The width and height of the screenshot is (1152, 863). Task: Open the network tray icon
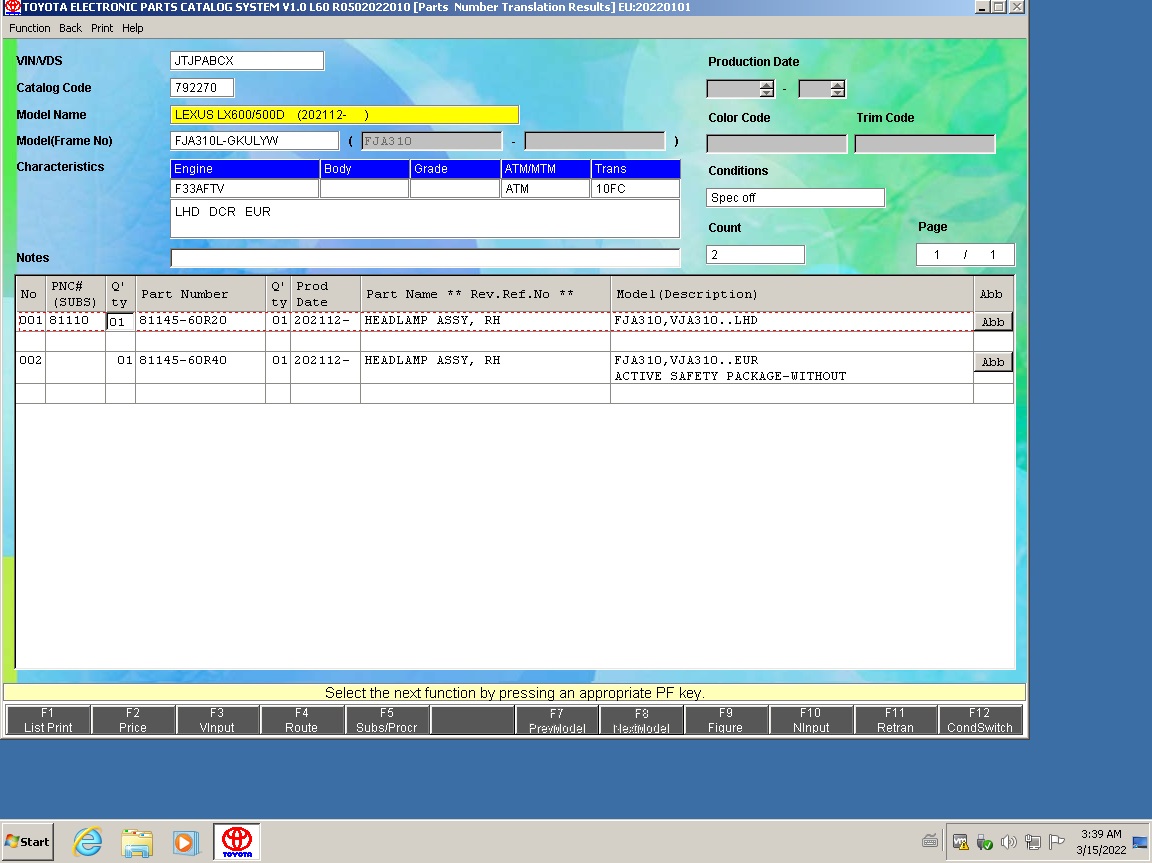pyautogui.click(x=1033, y=842)
